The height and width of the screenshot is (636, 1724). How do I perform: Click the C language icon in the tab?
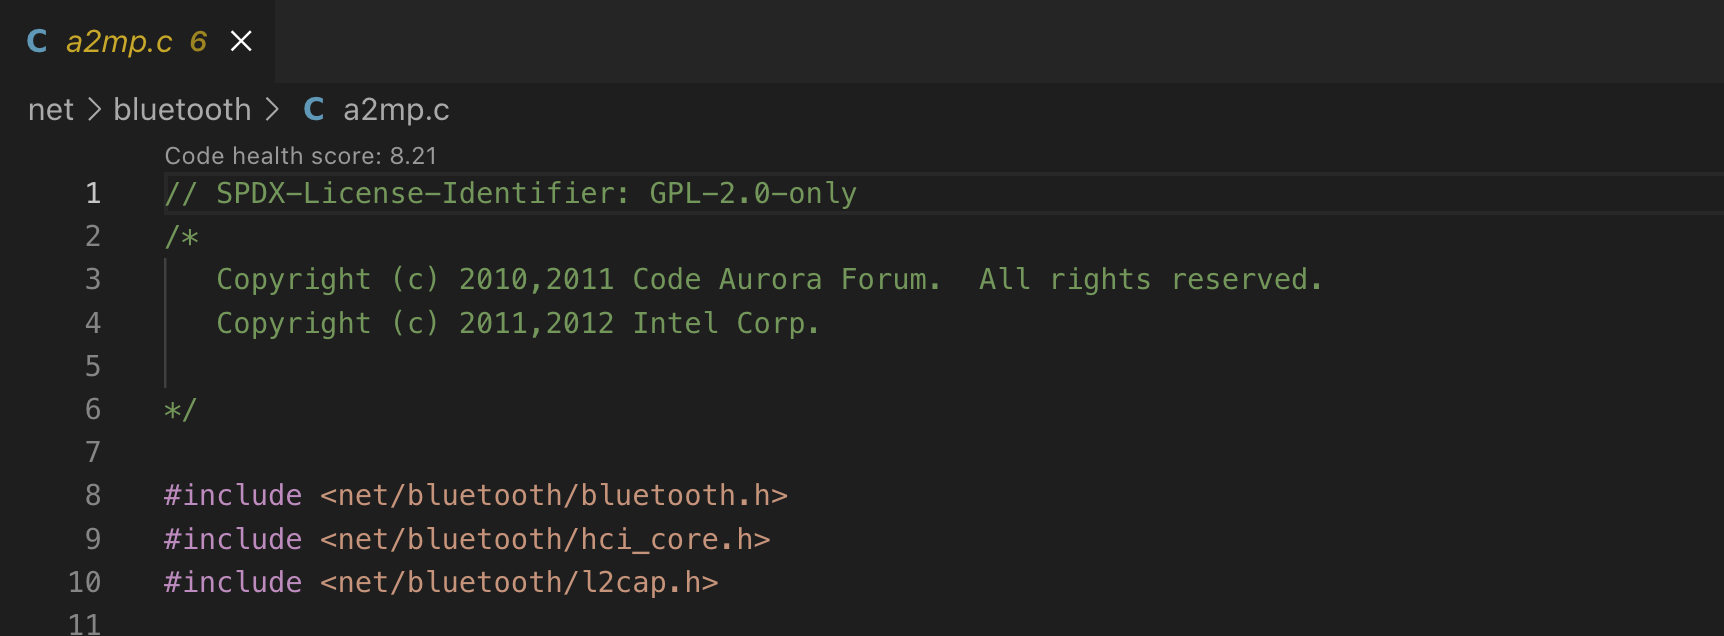[36, 41]
